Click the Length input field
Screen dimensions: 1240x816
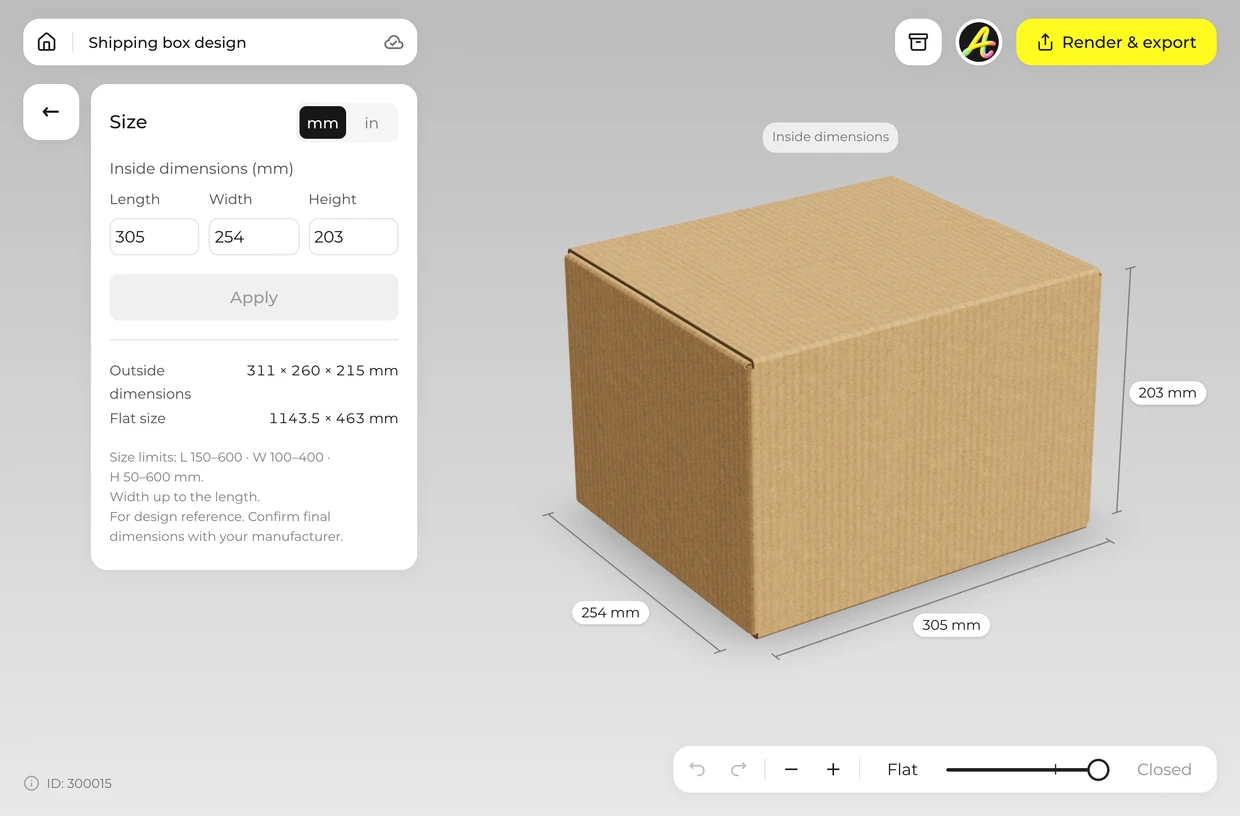click(154, 237)
